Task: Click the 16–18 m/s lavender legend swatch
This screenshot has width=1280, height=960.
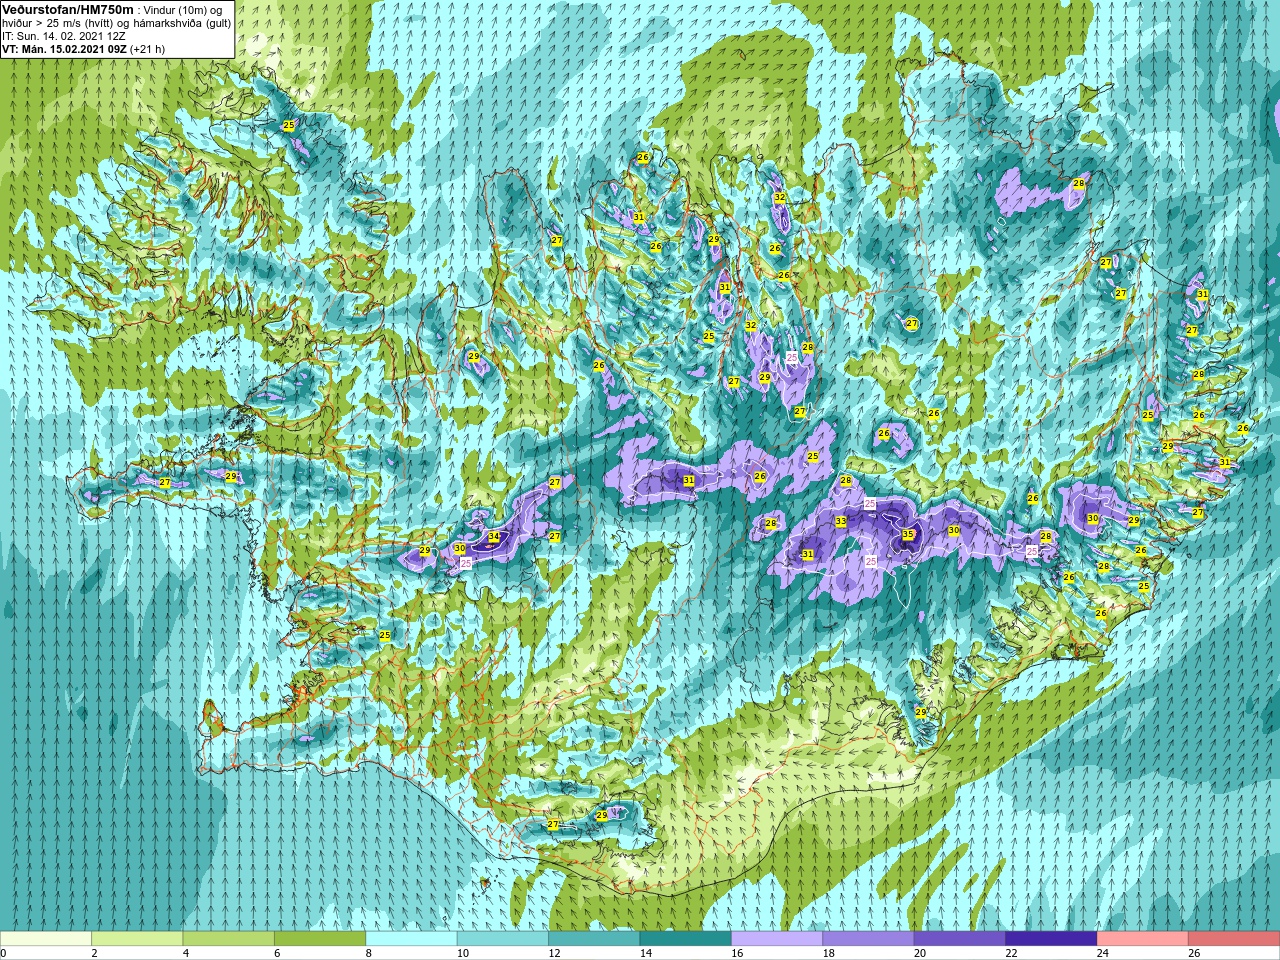Action: [777, 939]
